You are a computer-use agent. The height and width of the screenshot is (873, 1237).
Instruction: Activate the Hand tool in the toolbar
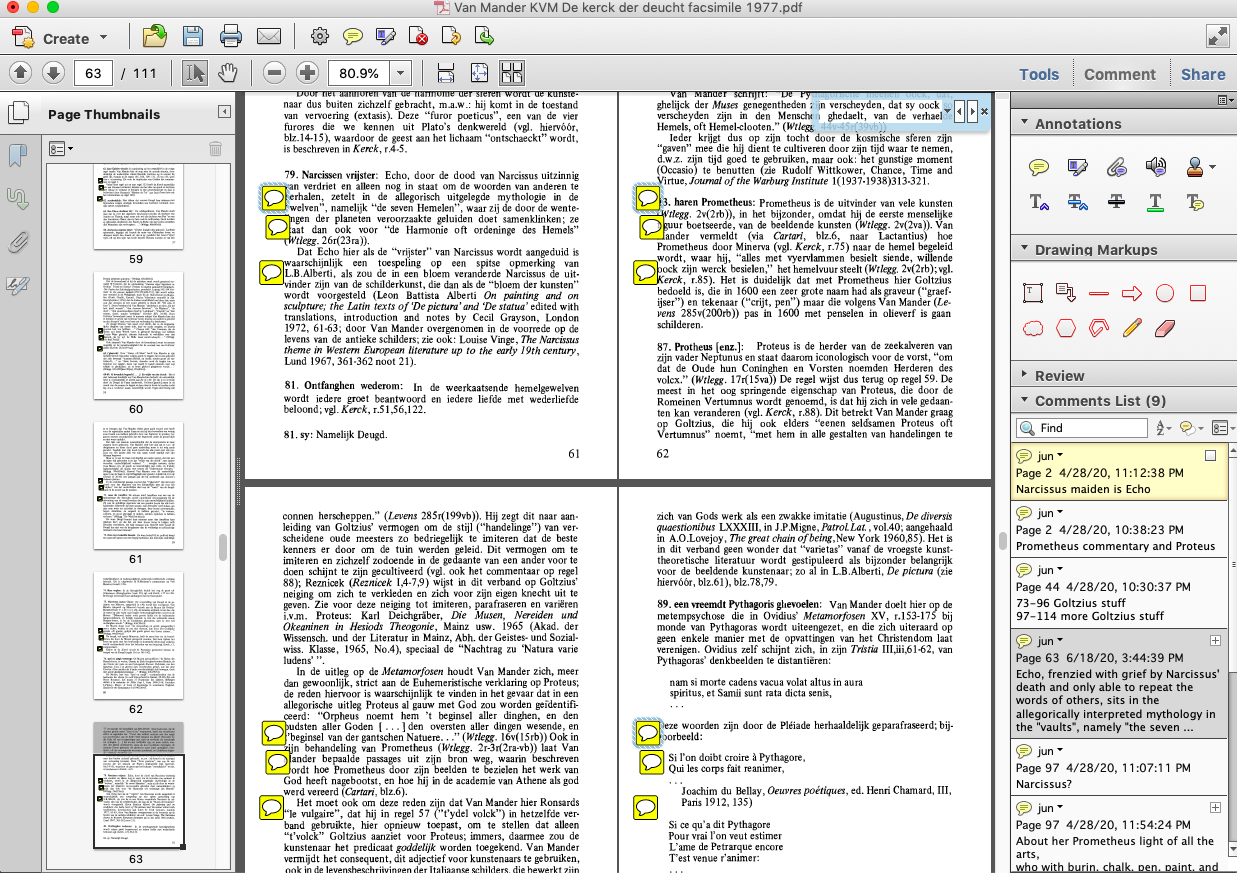click(226, 72)
